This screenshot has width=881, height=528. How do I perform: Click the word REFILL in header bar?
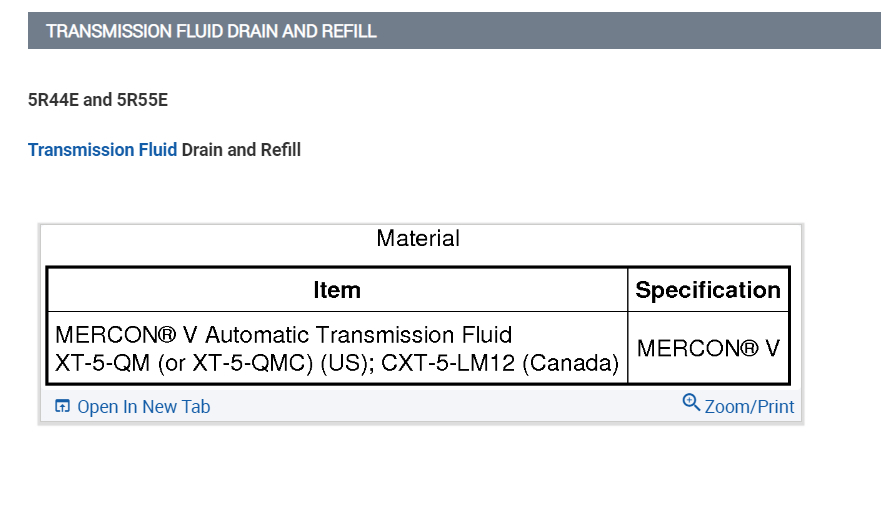(349, 31)
